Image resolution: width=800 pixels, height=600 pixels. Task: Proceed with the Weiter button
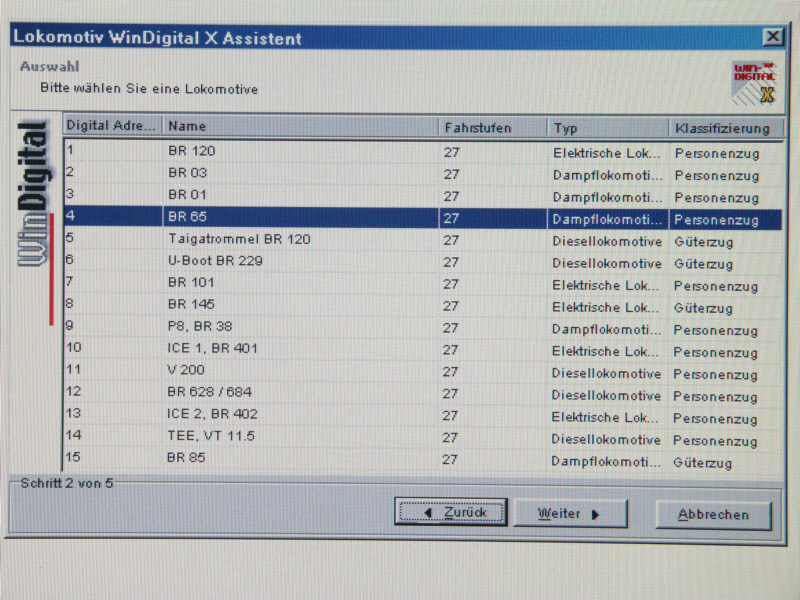click(570, 513)
